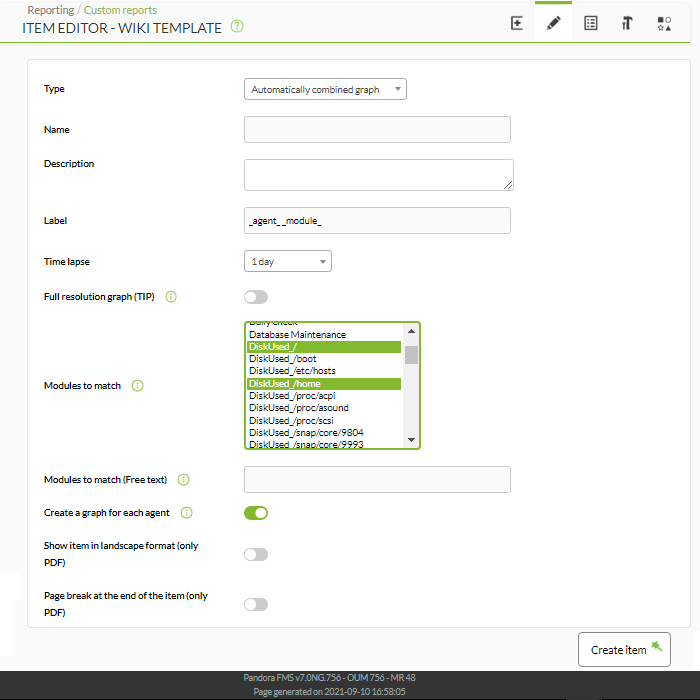
Task: Click module list scrollbar up arrow
Action: click(411, 331)
